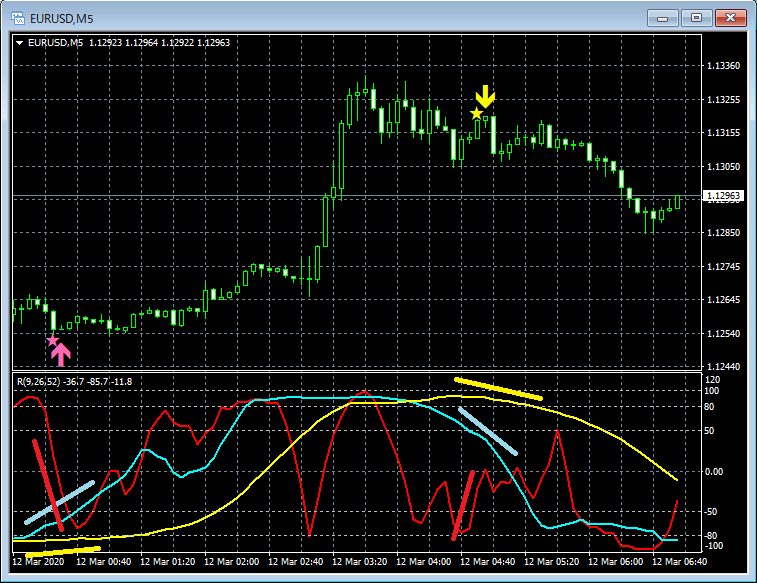The image size is (757, 583).
Task: Click the time label 12 Mar 05:20
Action: [552, 562]
